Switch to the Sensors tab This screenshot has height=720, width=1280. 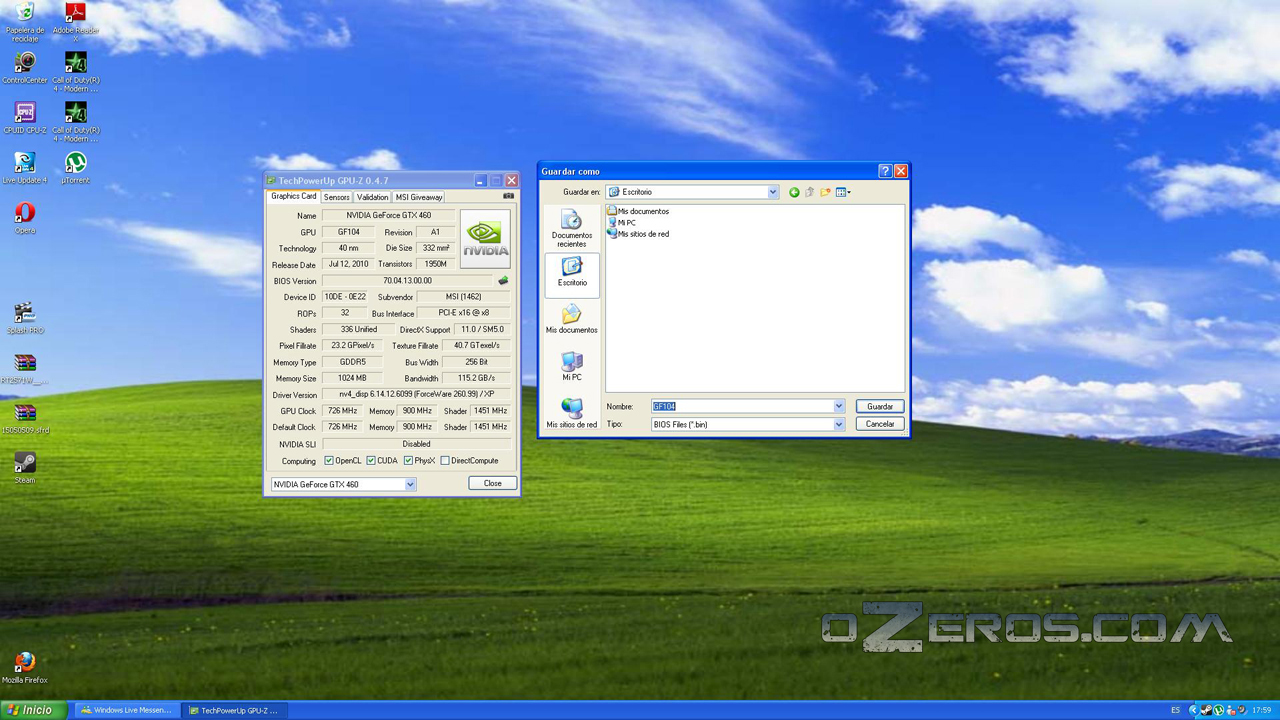pyautogui.click(x=337, y=197)
